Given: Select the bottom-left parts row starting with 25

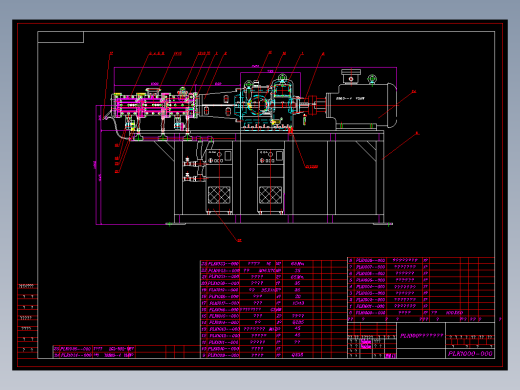Looking at the screenshot, I should pyautogui.click(x=127, y=349).
